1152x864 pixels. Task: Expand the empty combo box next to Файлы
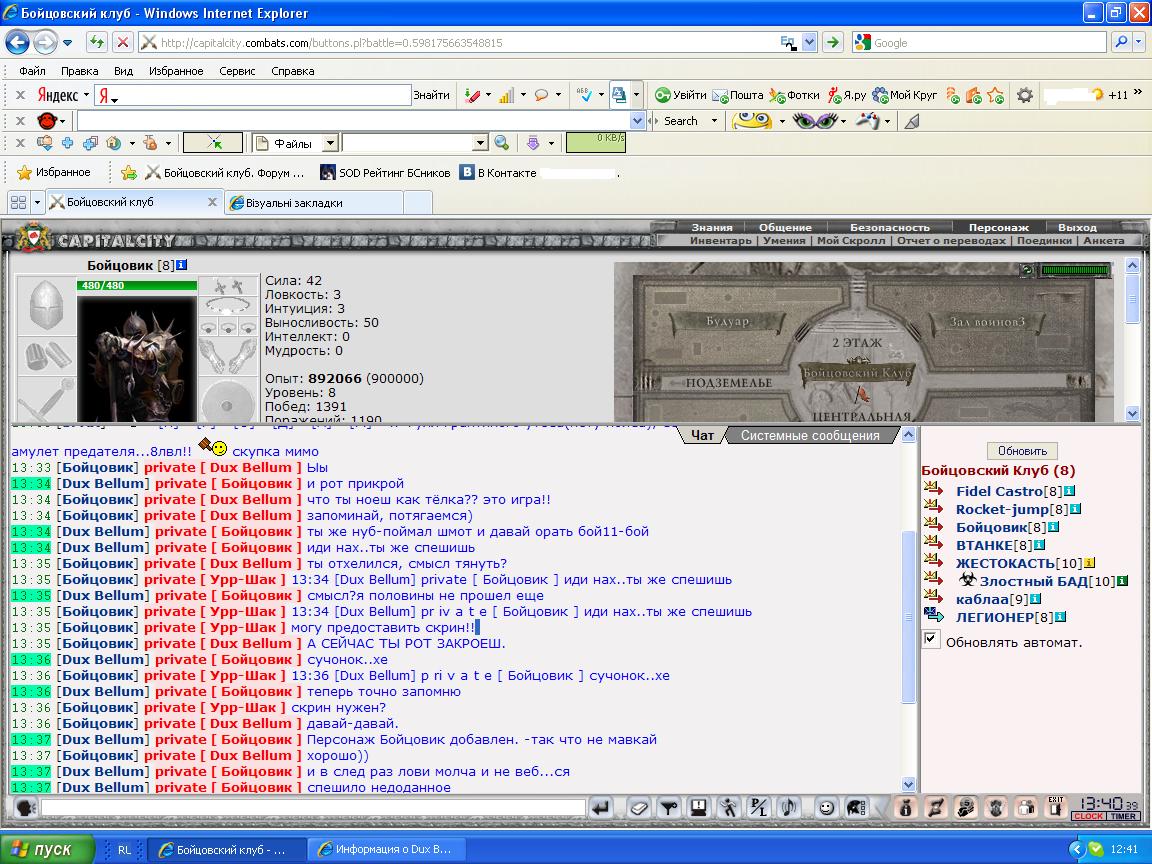point(480,143)
